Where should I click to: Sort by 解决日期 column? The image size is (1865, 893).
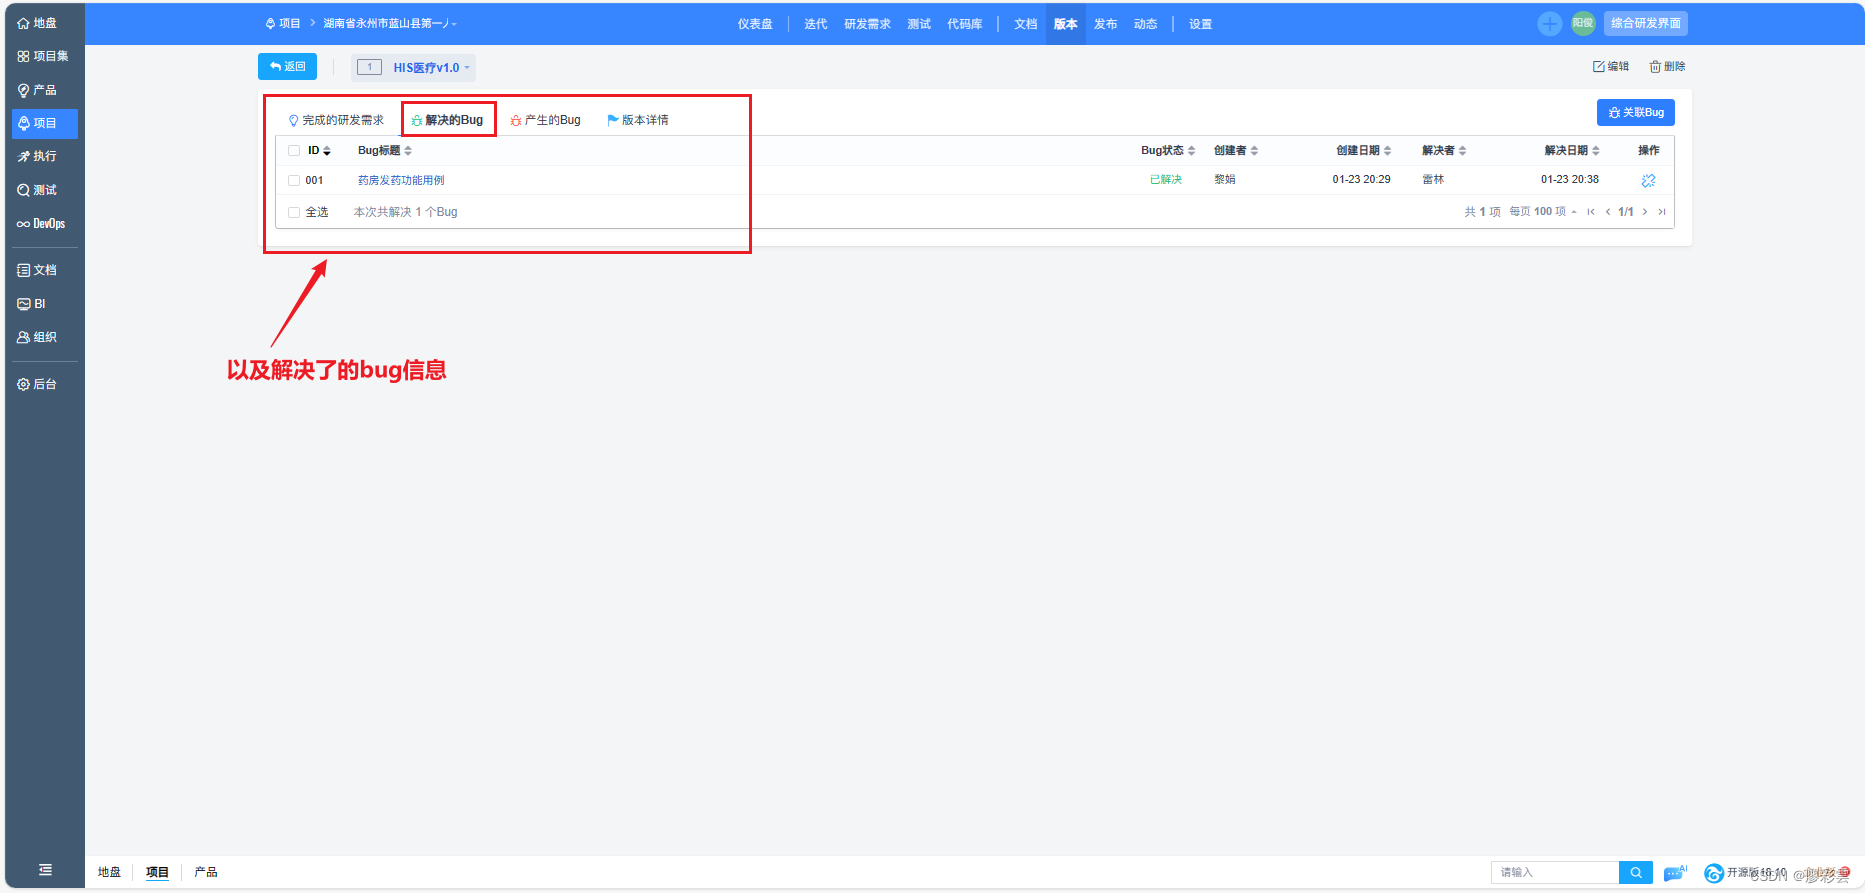pos(1572,151)
